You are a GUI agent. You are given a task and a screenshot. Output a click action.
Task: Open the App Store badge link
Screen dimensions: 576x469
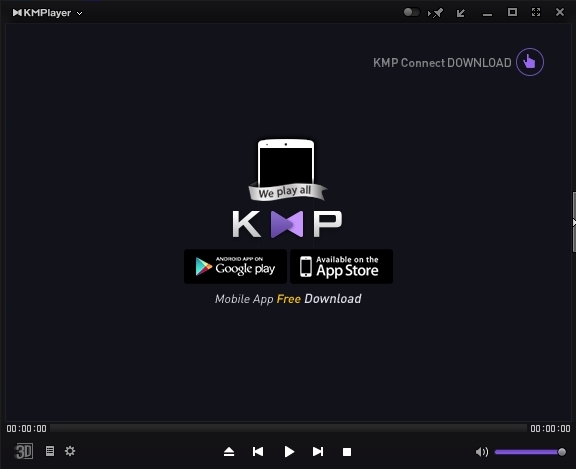point(342,266)
